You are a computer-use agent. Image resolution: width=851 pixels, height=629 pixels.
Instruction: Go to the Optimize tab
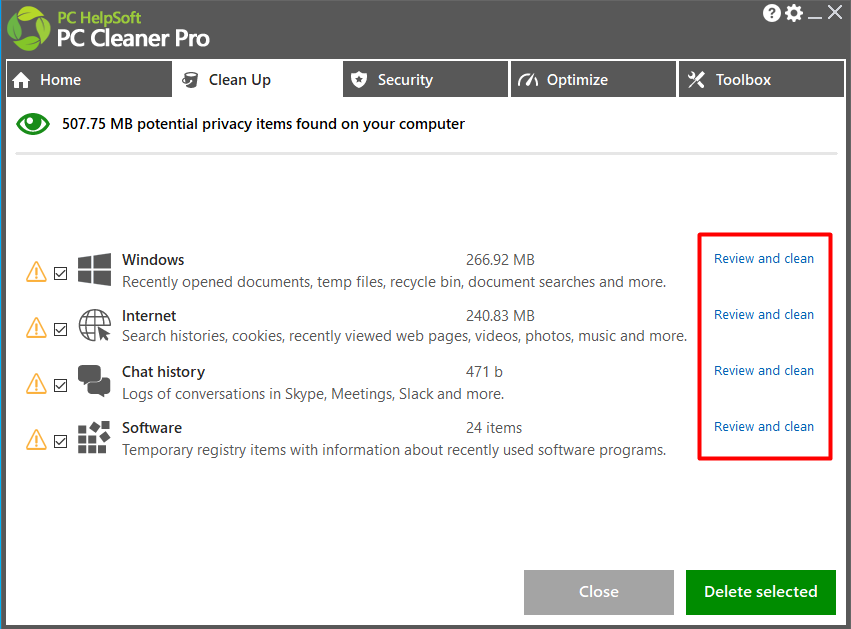coord(593,79)
